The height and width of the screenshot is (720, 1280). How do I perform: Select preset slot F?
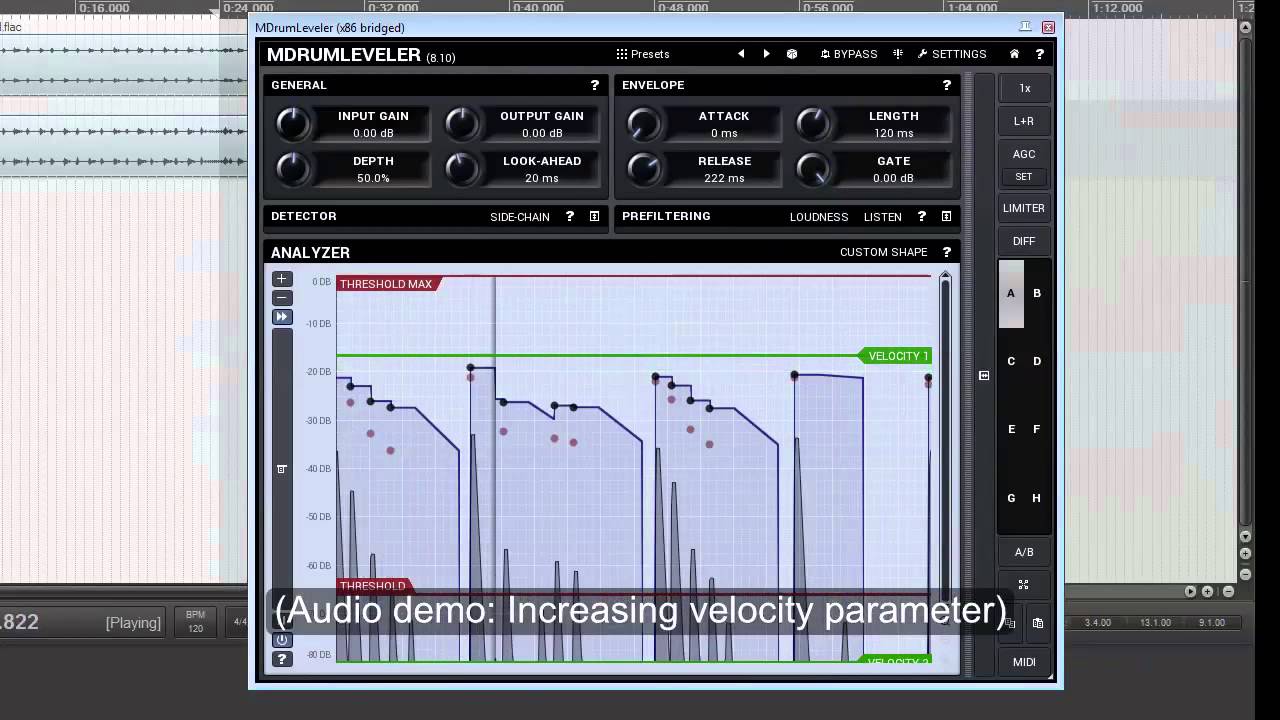(1037, 429)
